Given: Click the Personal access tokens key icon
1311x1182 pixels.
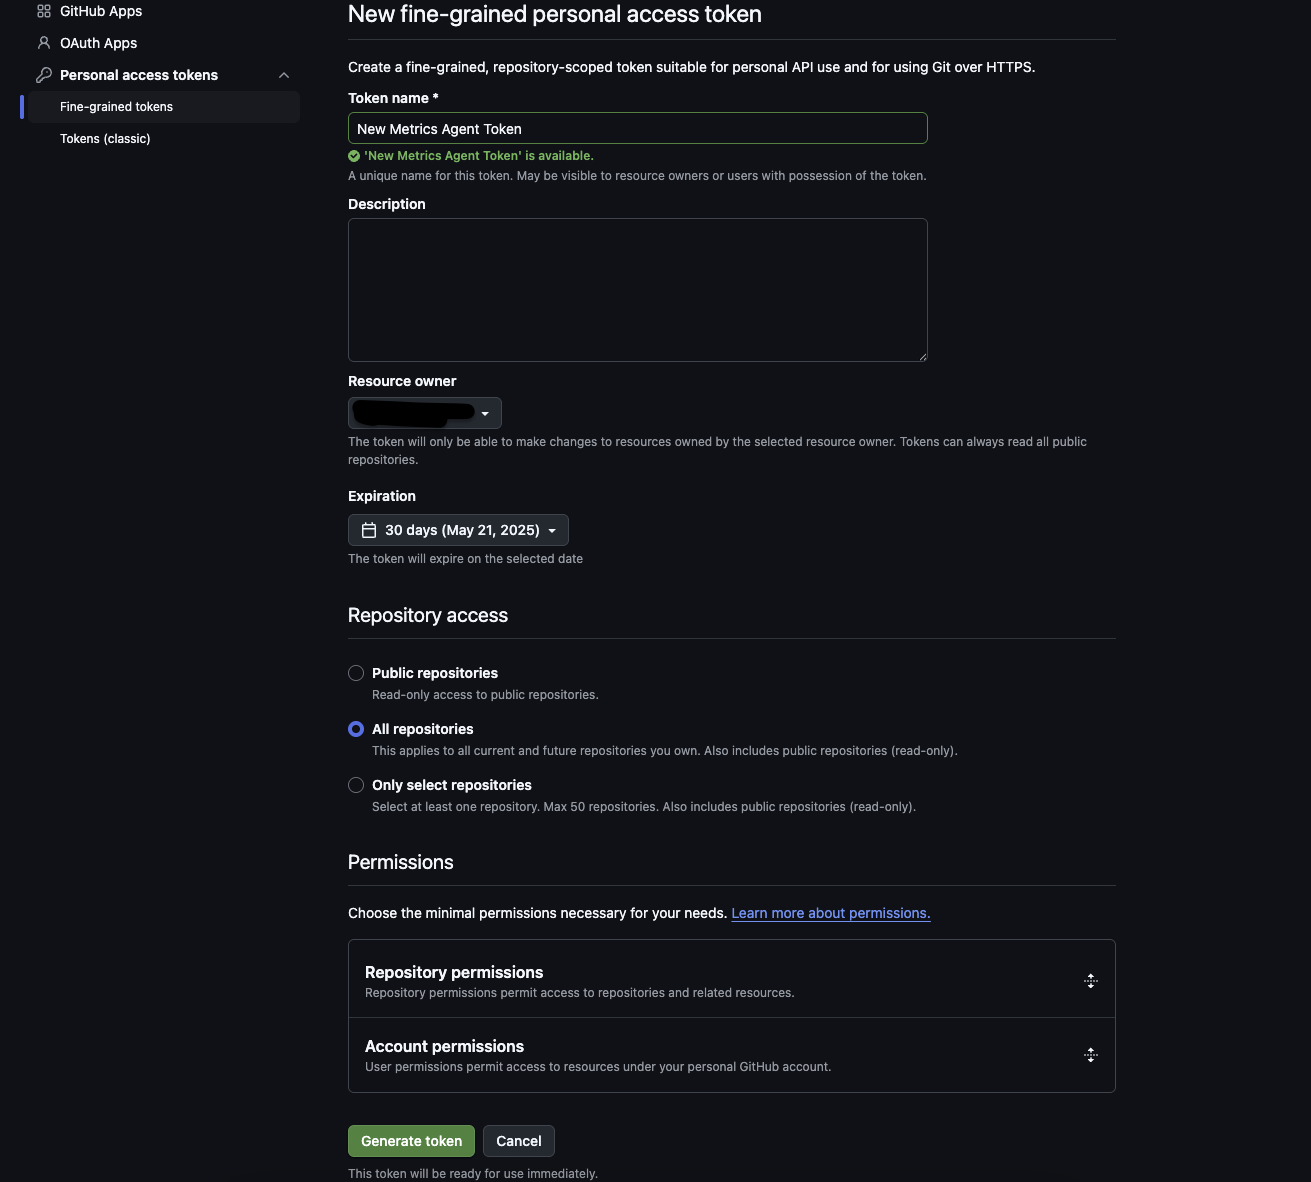Looking at the screenshot, I should point(44,75).
